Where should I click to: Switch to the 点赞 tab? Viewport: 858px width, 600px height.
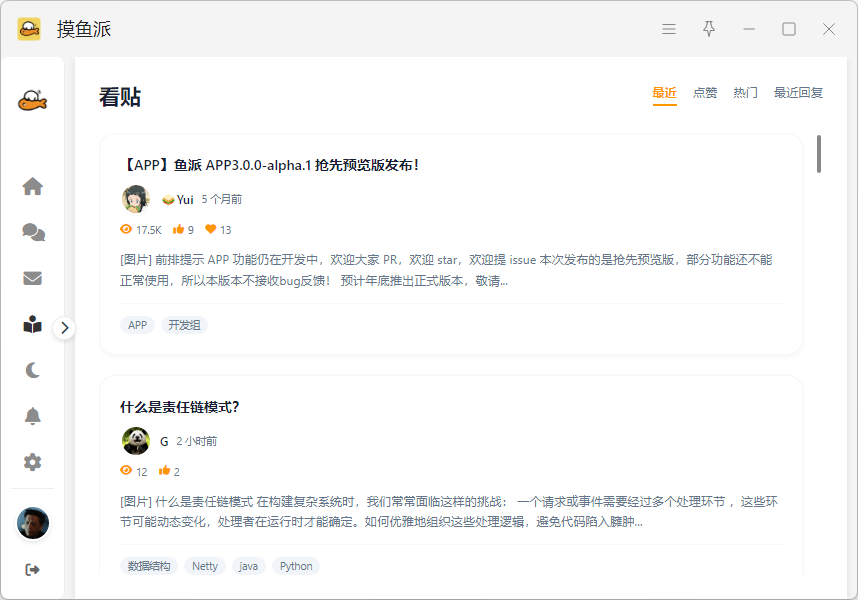pos(705,93)
